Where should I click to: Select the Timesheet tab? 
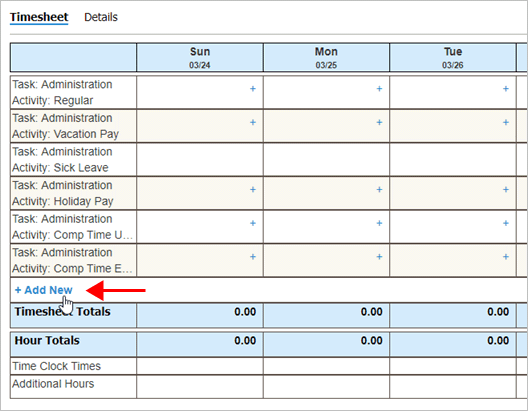pos(39,17)
